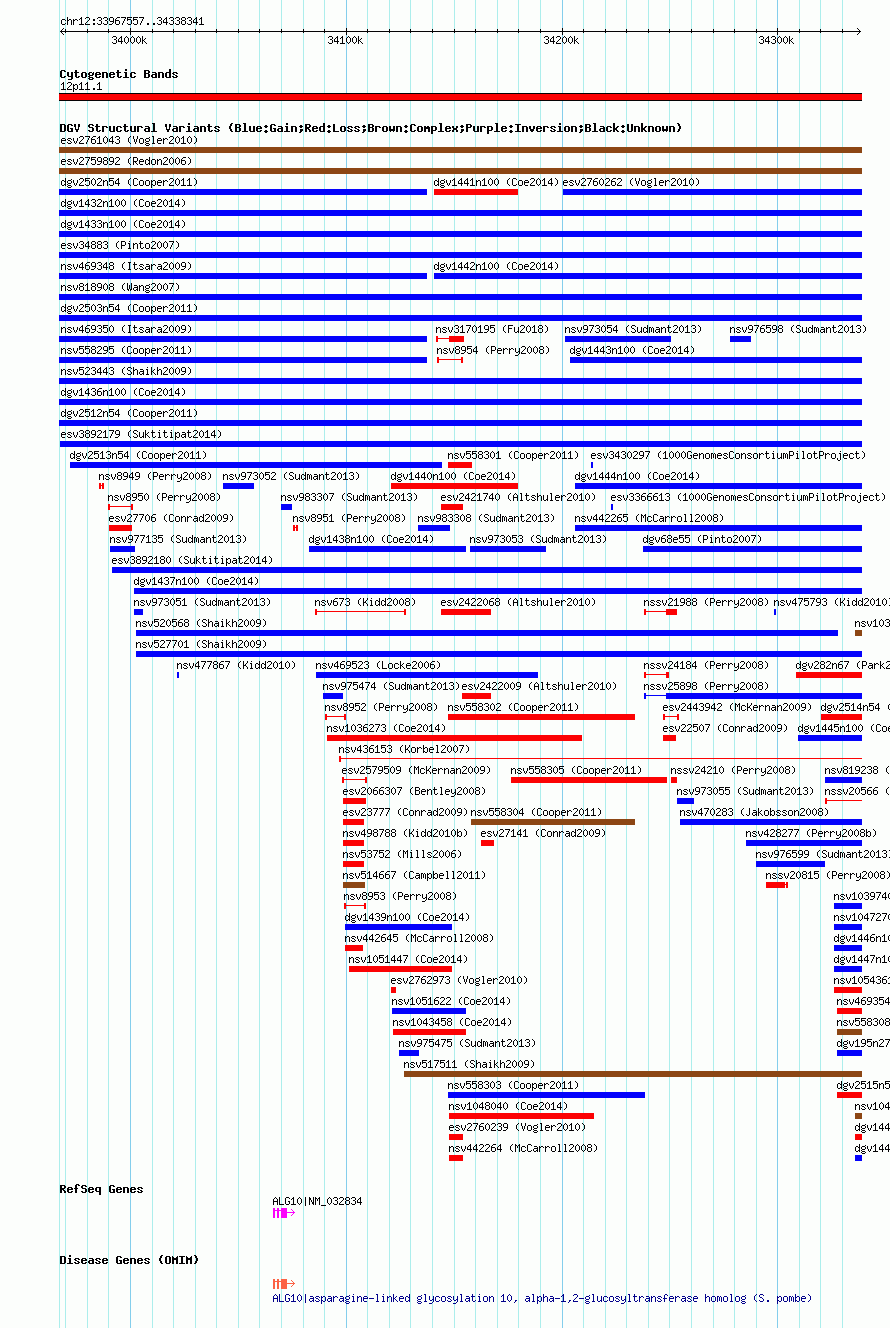Click variant label dgv1433n100 (Coe2014)
Screen dimensions: 890x1328
point(123,224)
